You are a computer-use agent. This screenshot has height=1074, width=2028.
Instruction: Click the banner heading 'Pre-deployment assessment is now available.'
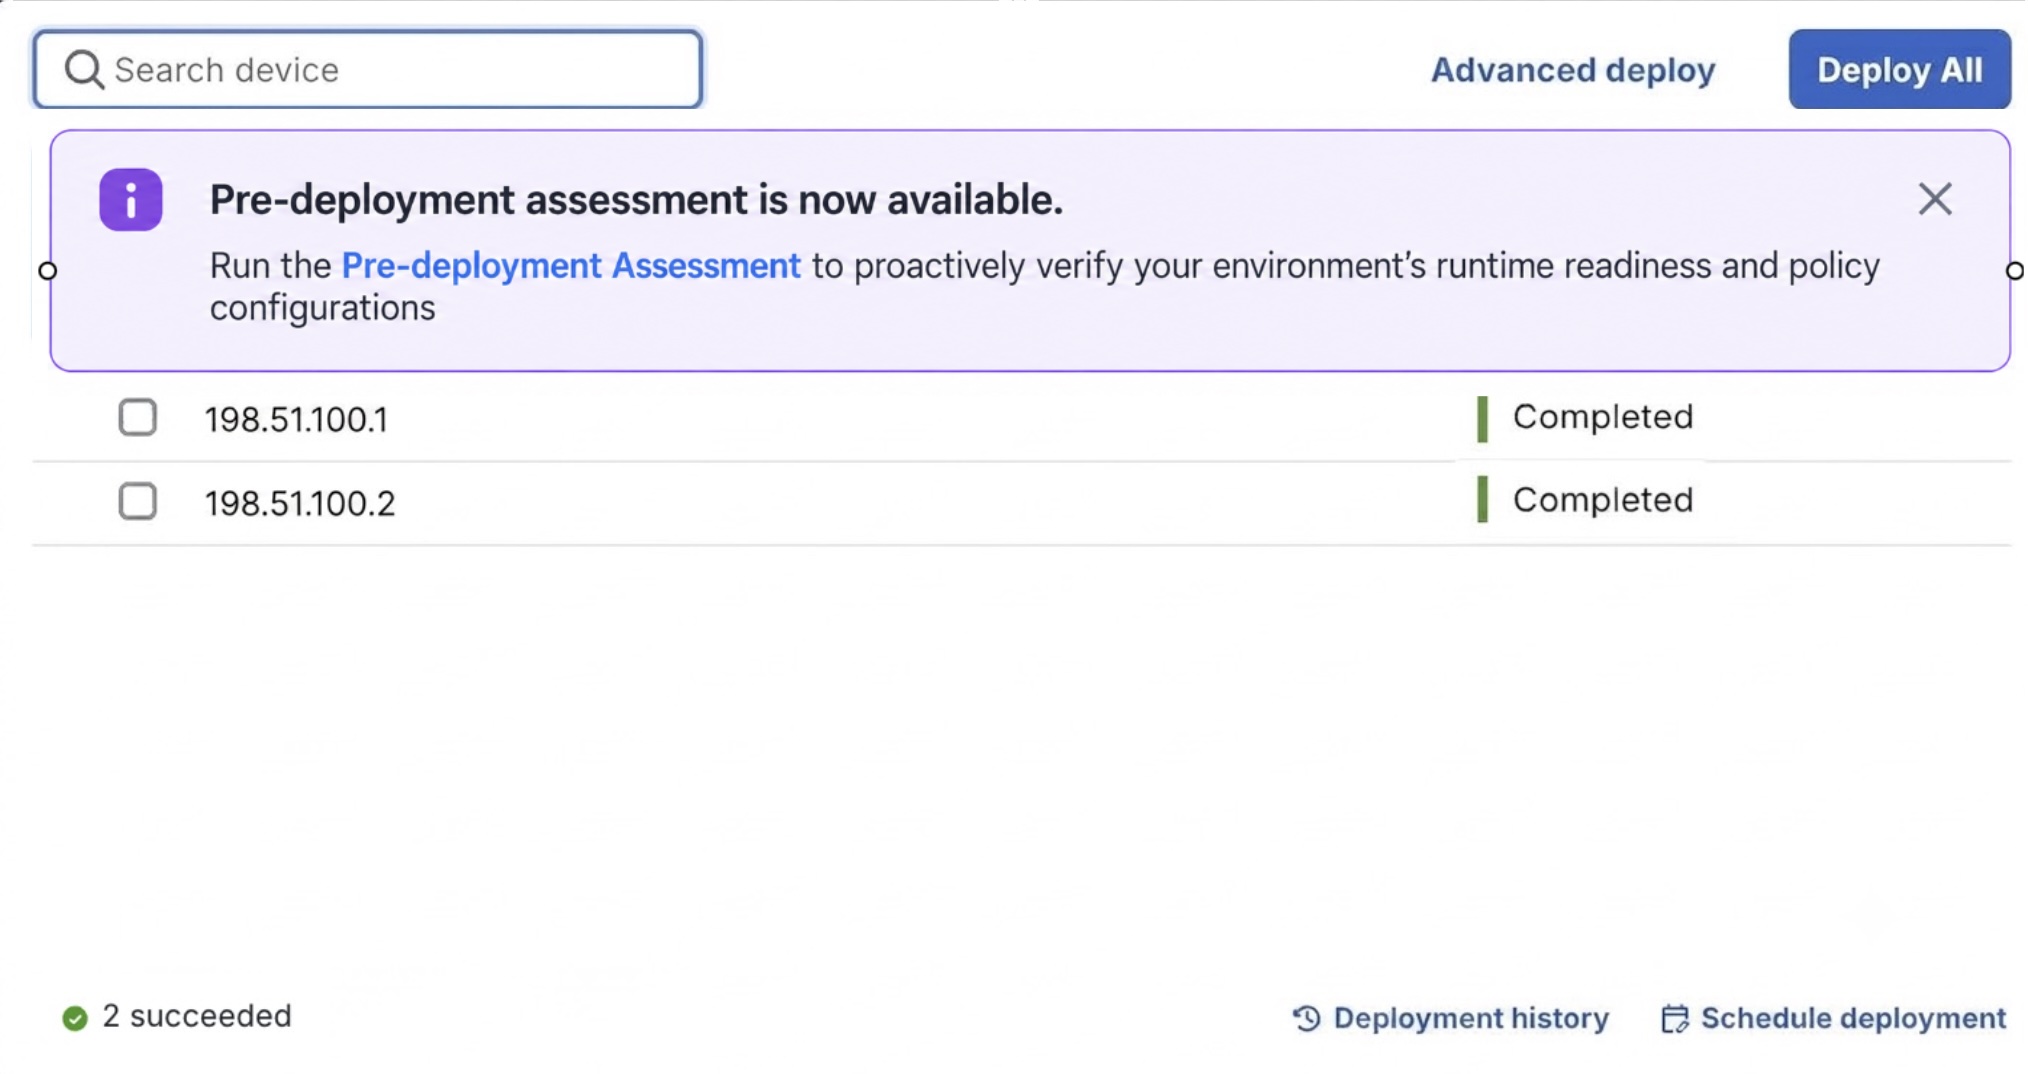(636, 200)
